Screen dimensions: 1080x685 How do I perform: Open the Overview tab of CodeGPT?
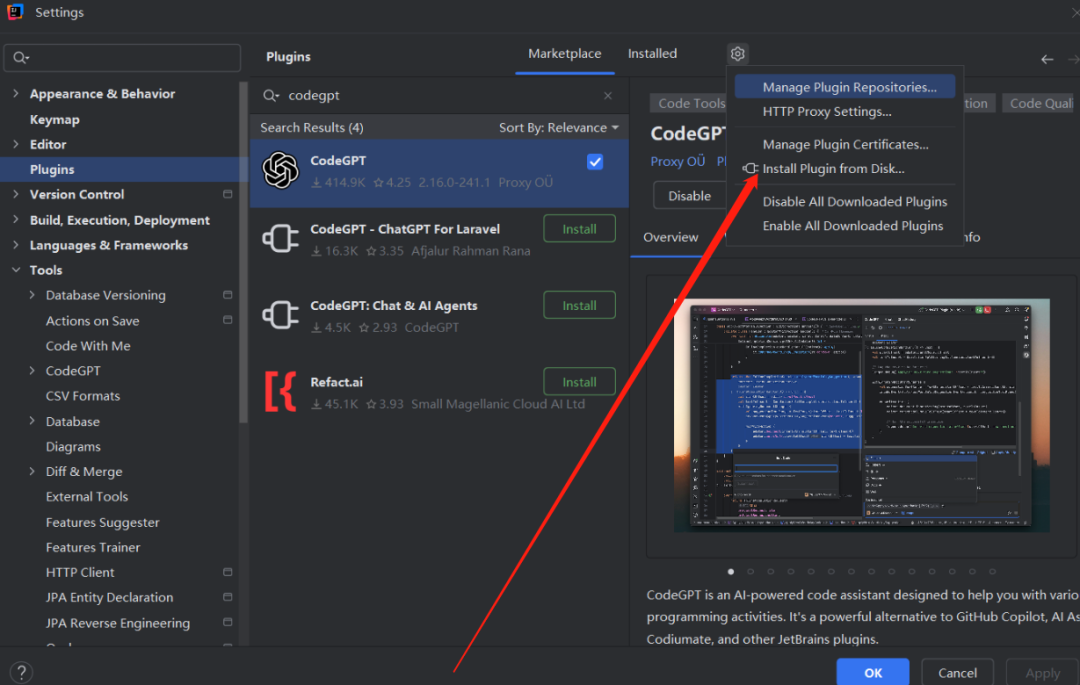670,237
